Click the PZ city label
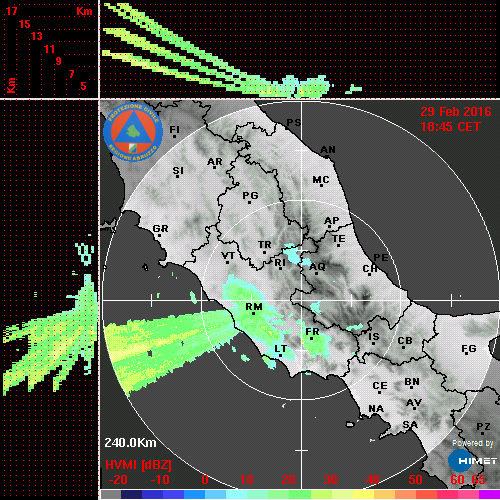 coord(483,427)
